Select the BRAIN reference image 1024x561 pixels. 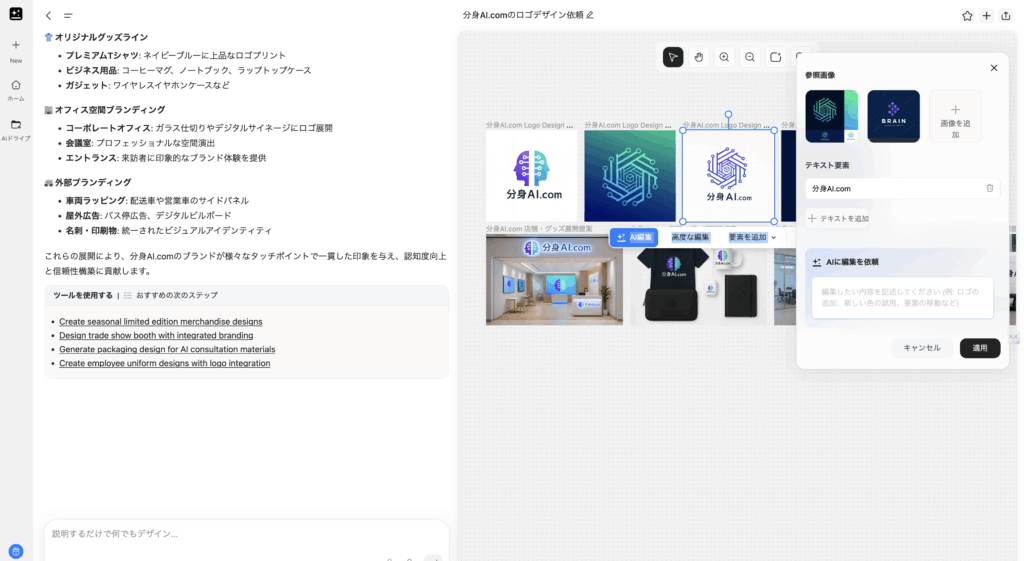pos(893,116)
